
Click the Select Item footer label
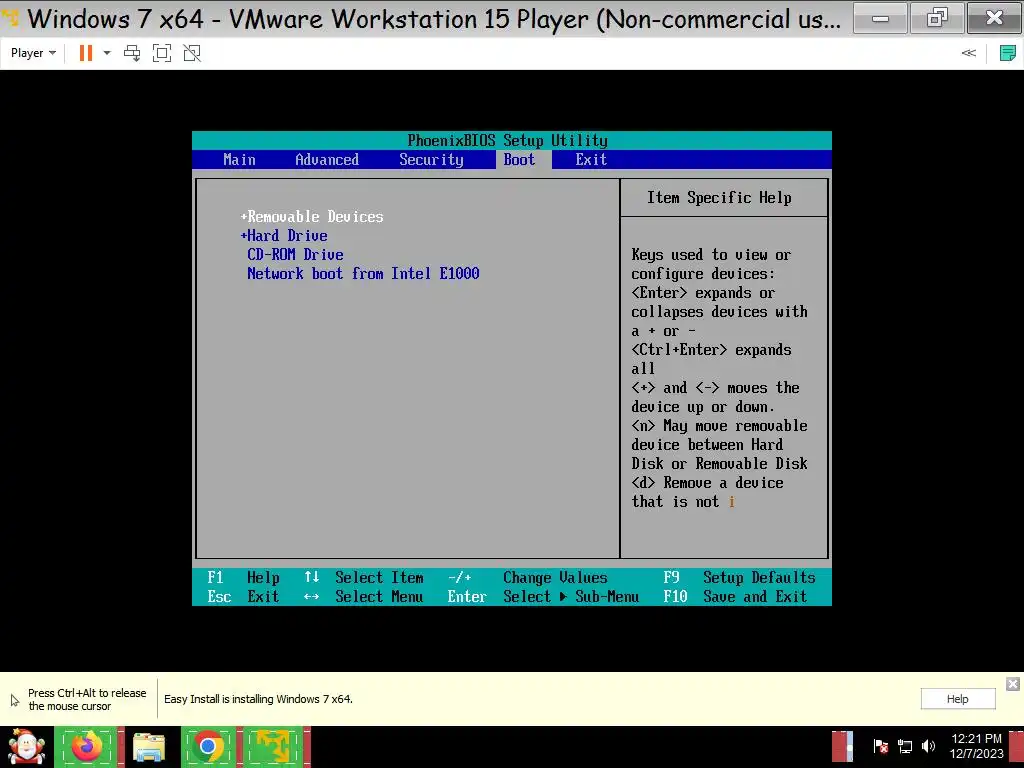379,578
